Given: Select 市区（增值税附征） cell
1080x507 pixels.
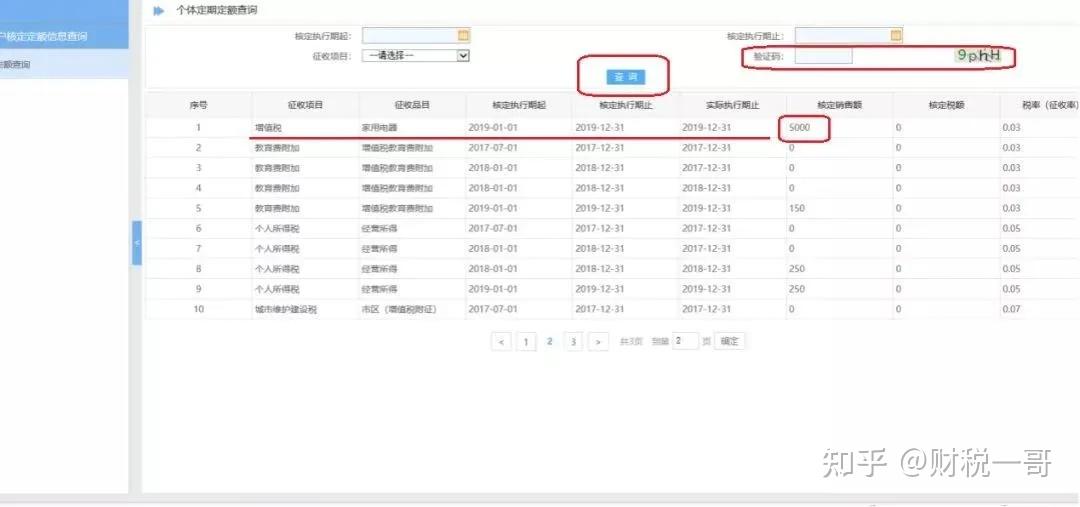Looking at the screenshot, I should [413, 309].
